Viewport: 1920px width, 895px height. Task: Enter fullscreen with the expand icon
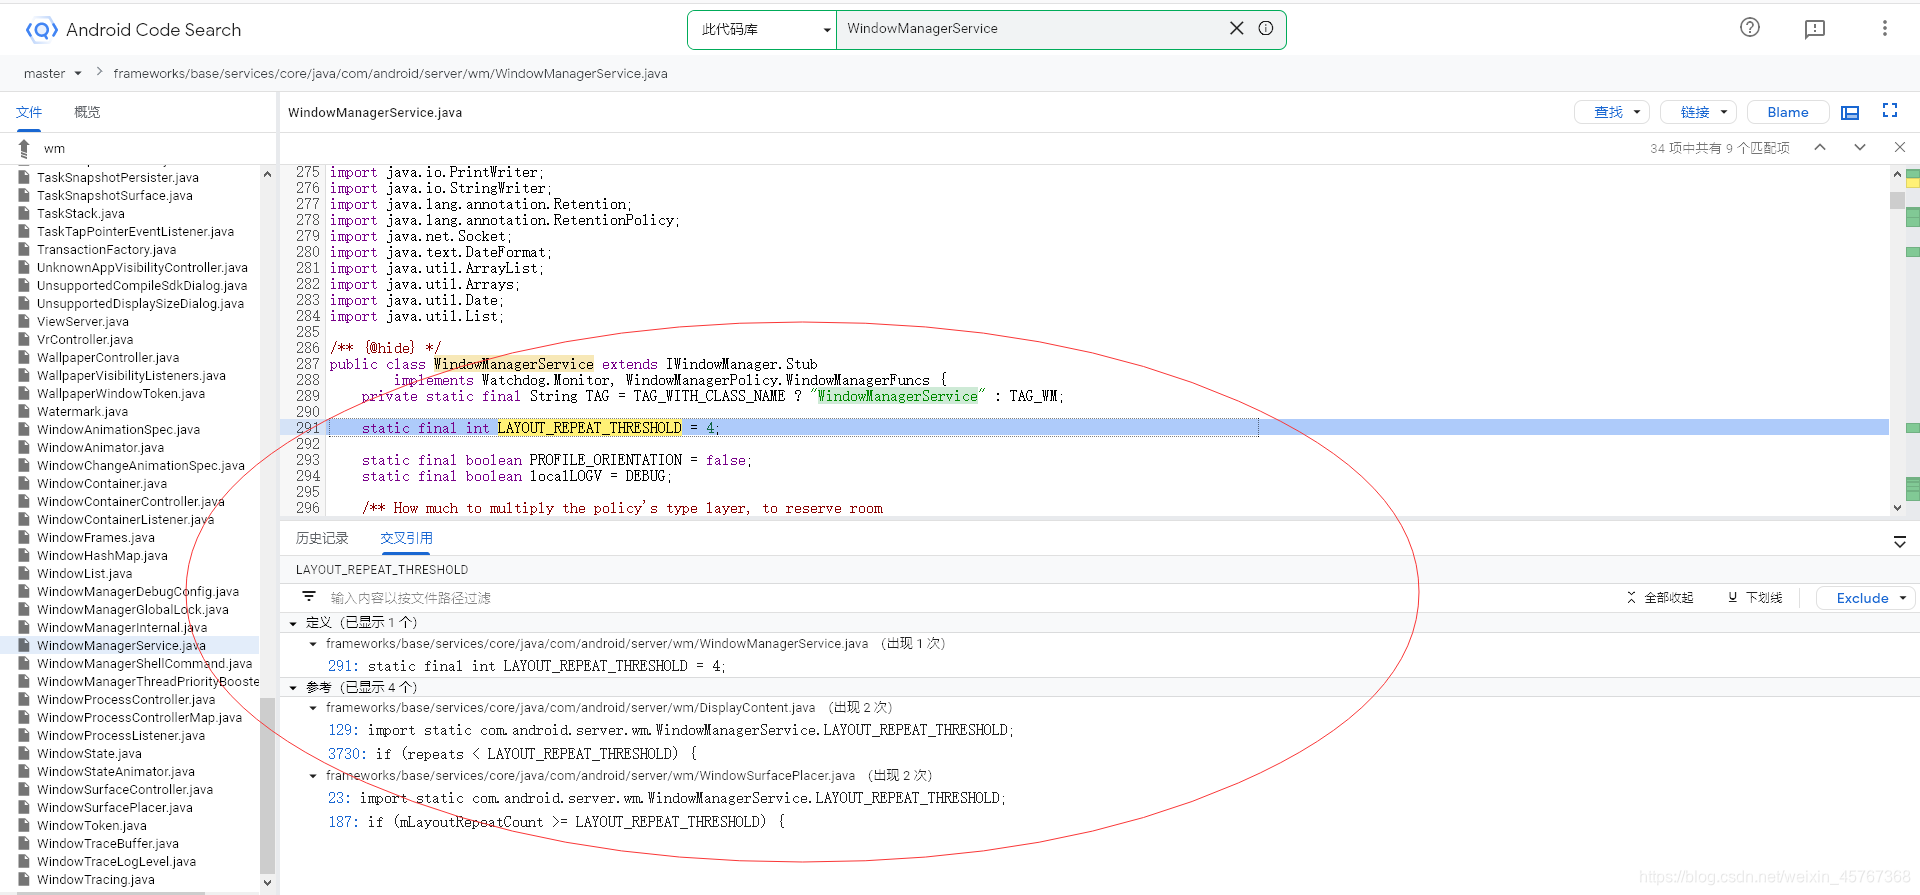click(x=1890, y=111)
